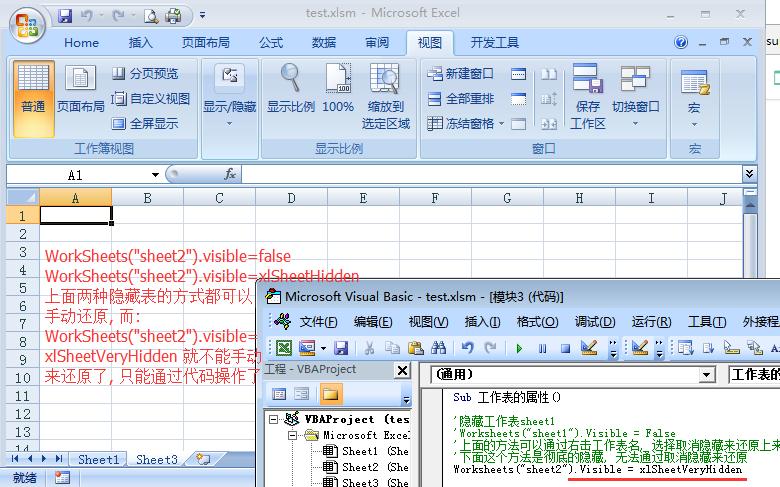Click Find binoculars icon in VBA toolbar
The width and height of the screenshot is (780, 487).
click(x=438, y=348)
